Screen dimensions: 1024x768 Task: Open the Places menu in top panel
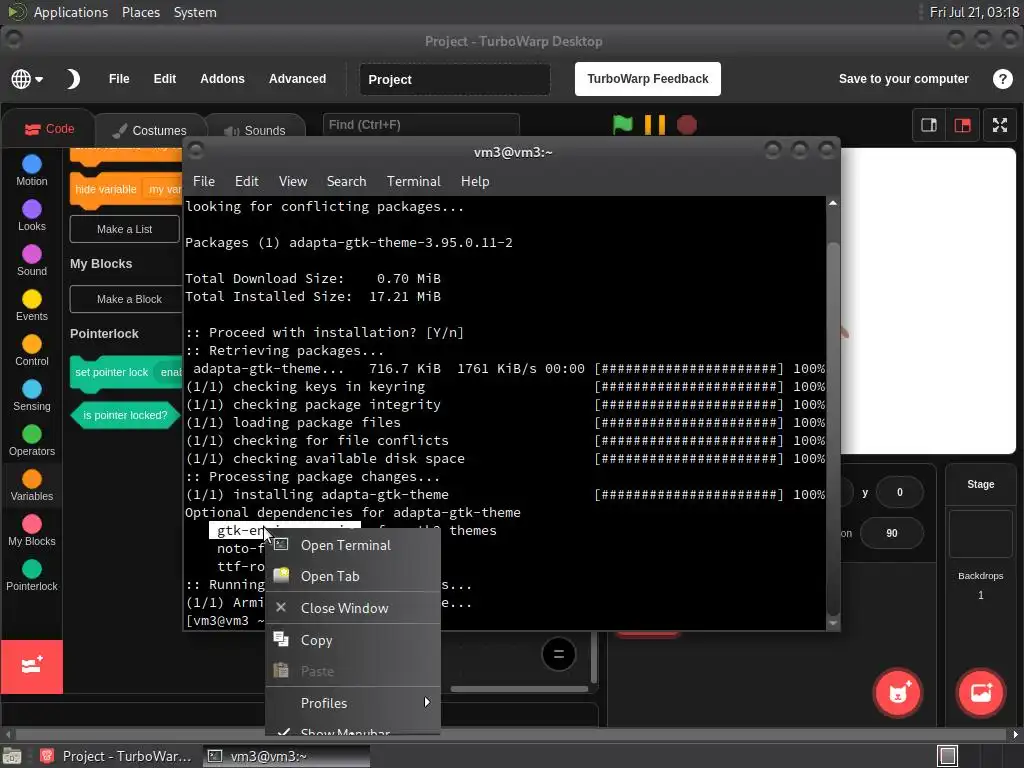140,12
